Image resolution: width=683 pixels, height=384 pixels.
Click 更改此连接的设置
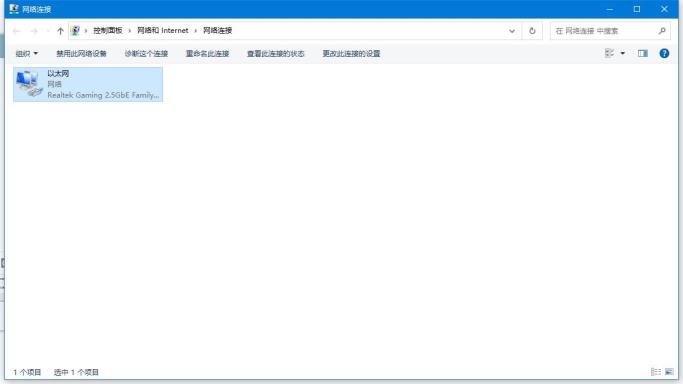click(x=351, y=54)
